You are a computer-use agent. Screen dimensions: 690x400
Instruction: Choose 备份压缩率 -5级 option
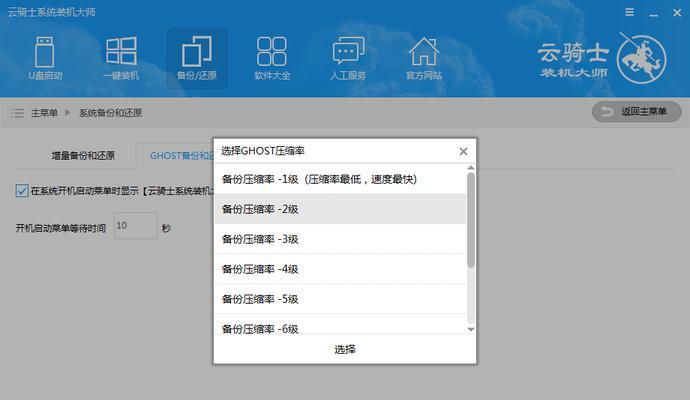[340, 299]
